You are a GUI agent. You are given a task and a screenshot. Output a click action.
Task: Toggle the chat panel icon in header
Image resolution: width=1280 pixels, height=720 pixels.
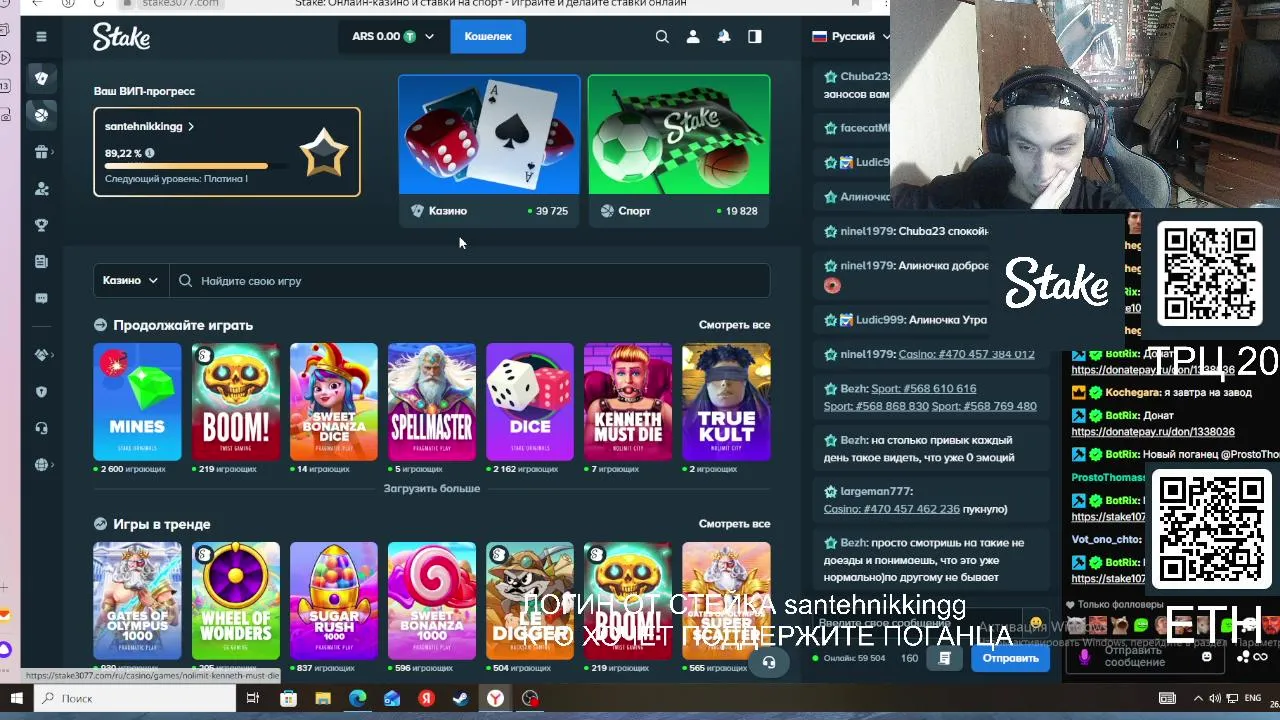pyautogui.click(x=755, y=37)
